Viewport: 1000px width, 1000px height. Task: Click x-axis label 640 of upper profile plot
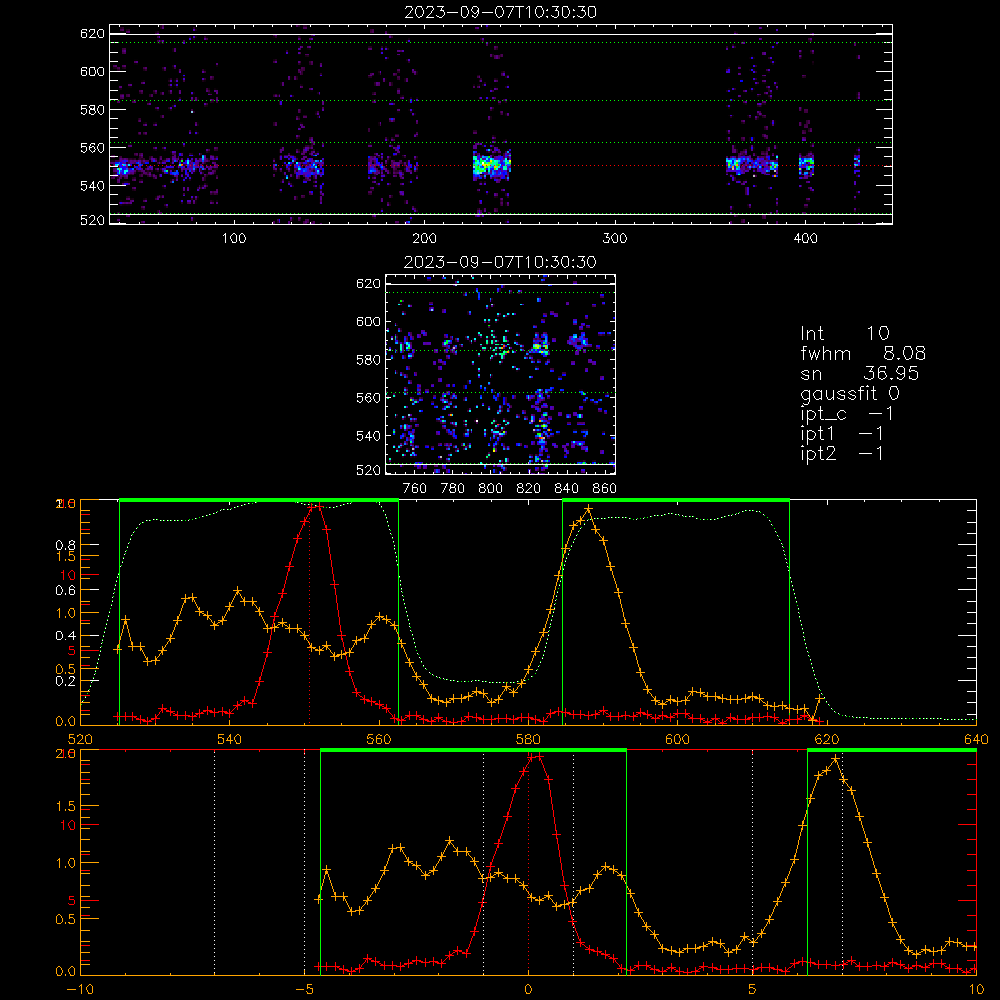click(x=976, y=739)
